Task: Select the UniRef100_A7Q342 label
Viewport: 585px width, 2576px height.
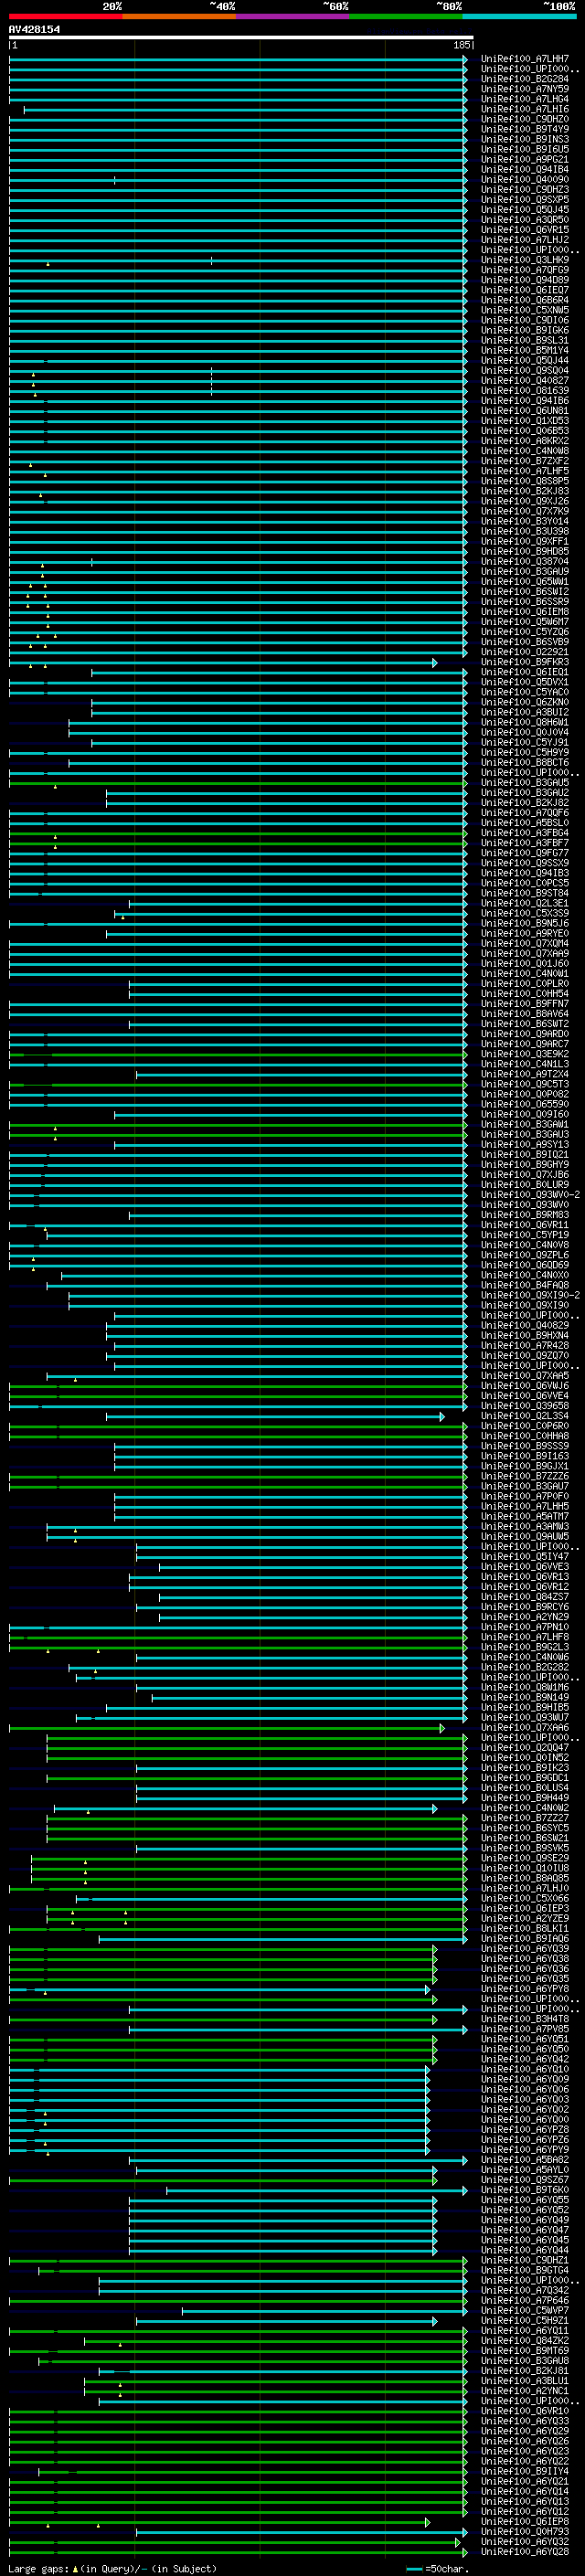Action: (525, 2290)
